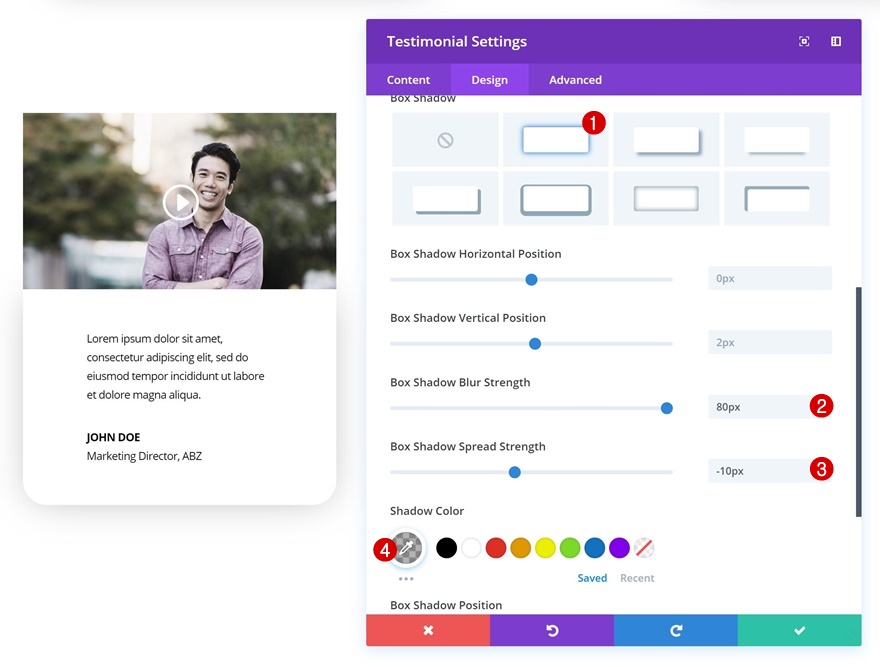Undo the last change with the purple undo arrow
Image resolution: width=880 pixels, height=667 pixels.
552,630
